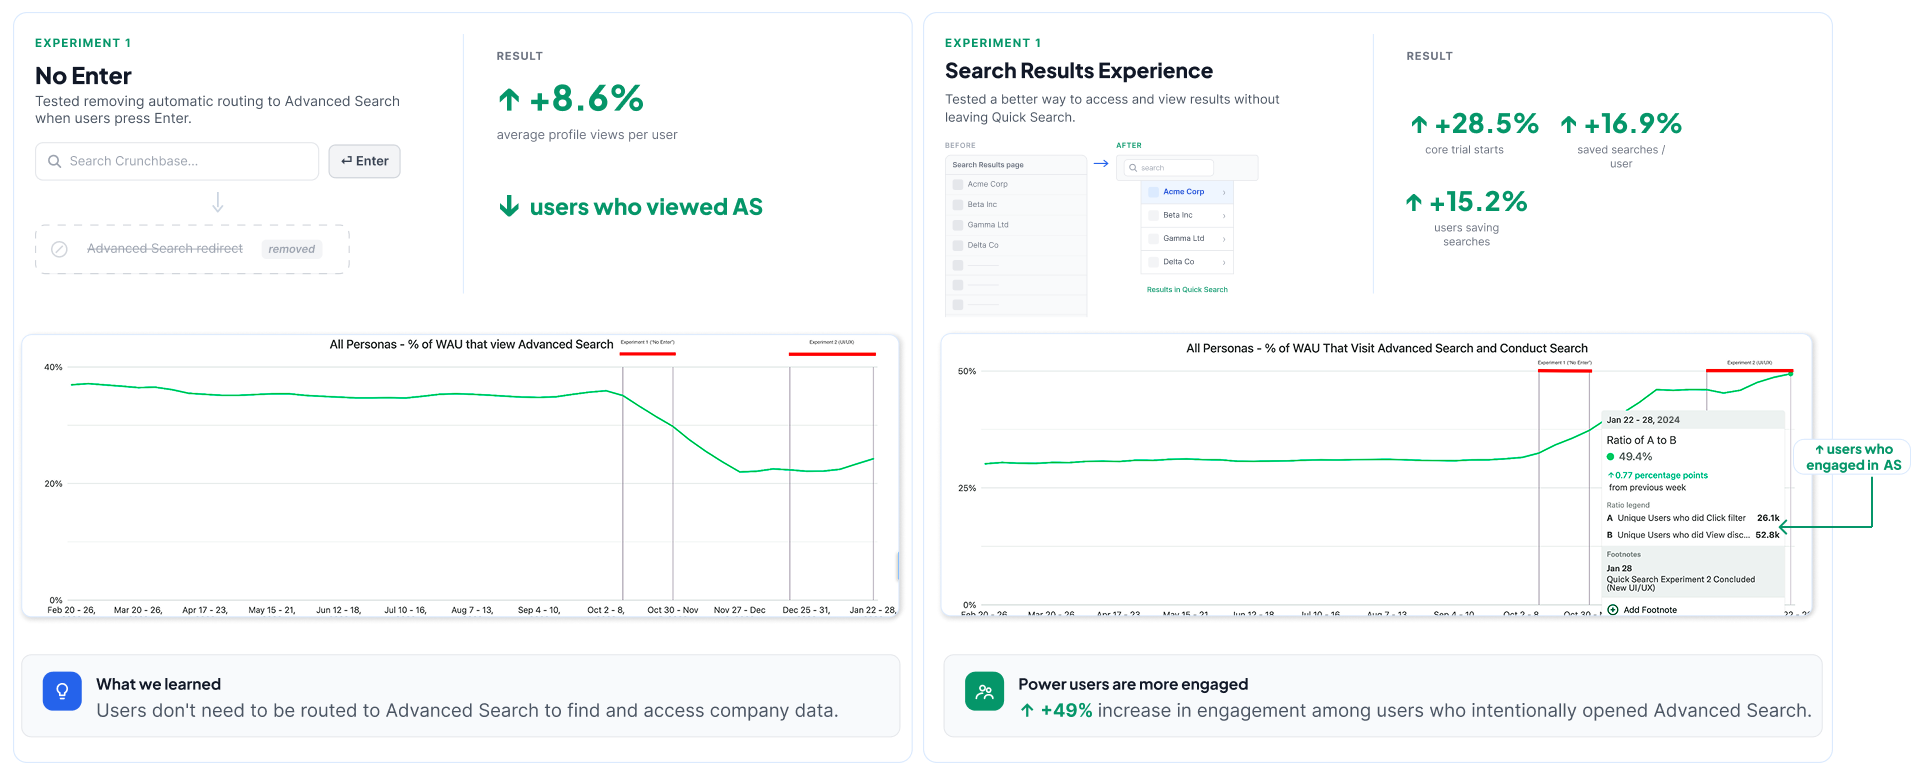
Task: Open the Results in Quick Search link
Action: pyautogui.click(x=1187, y=290)
